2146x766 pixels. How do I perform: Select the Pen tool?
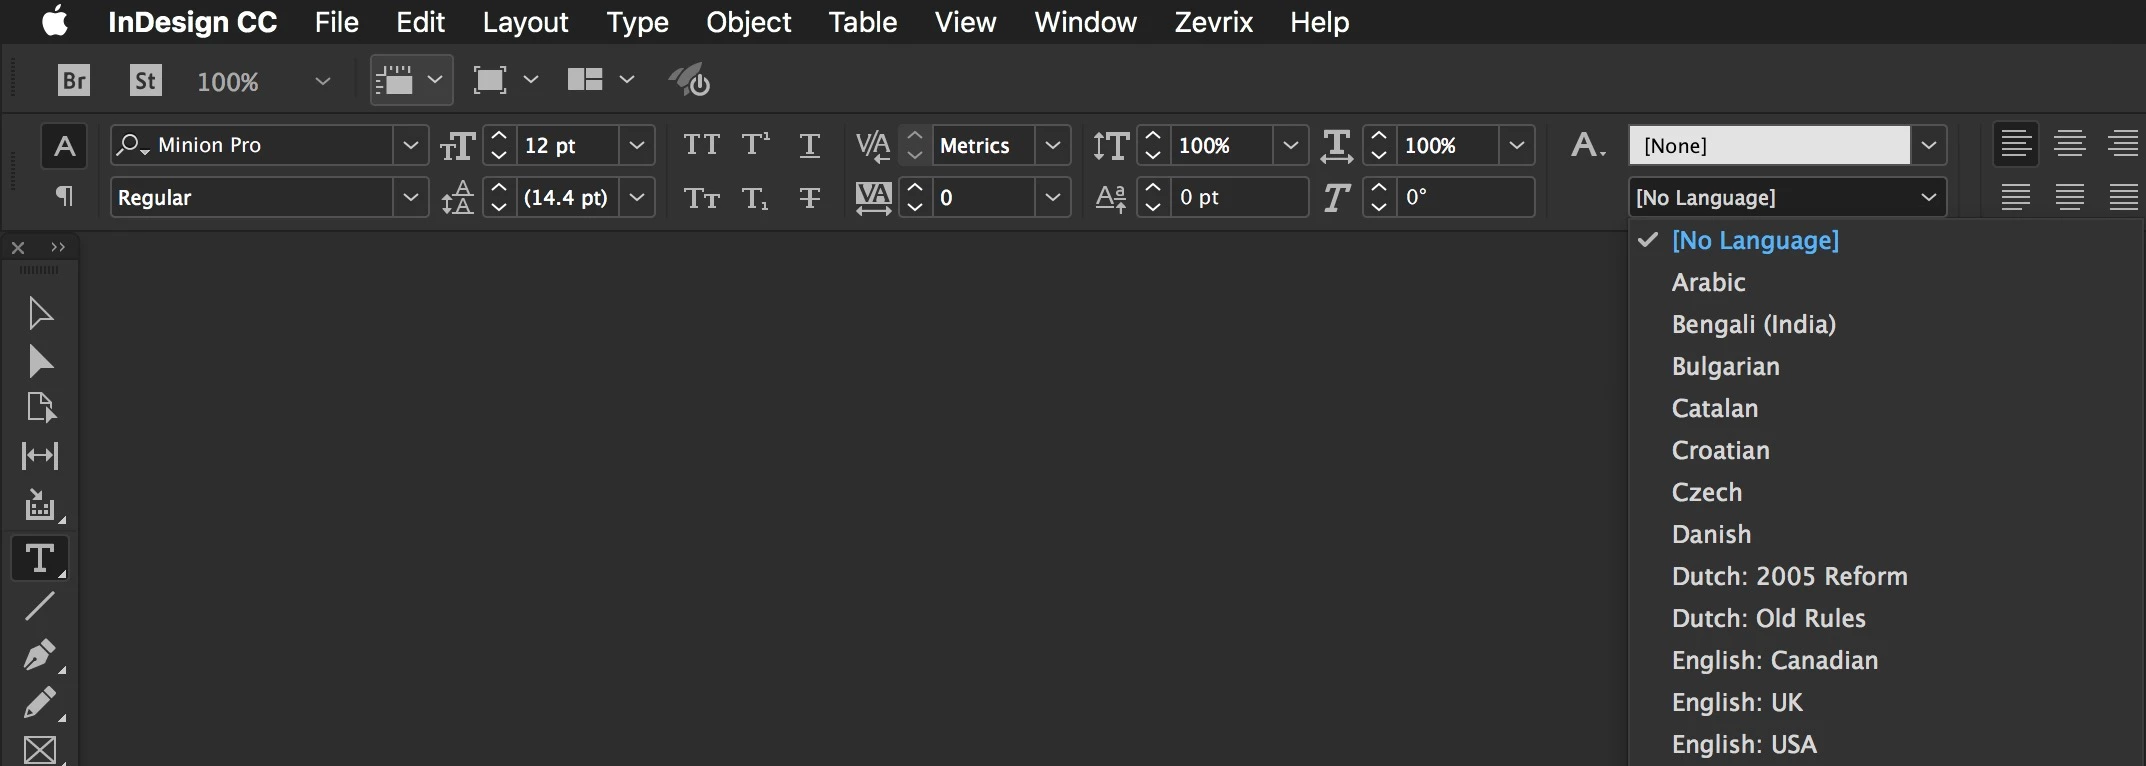click(40, 655)
